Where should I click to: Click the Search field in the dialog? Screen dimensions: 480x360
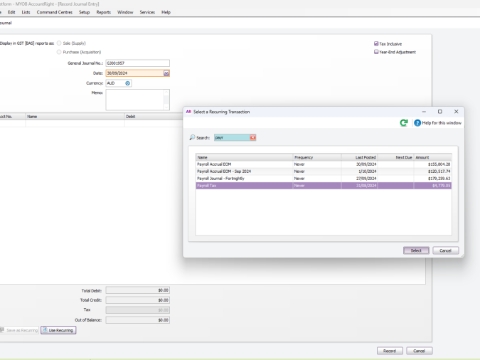pyautogui.click(x=232, y=138)
